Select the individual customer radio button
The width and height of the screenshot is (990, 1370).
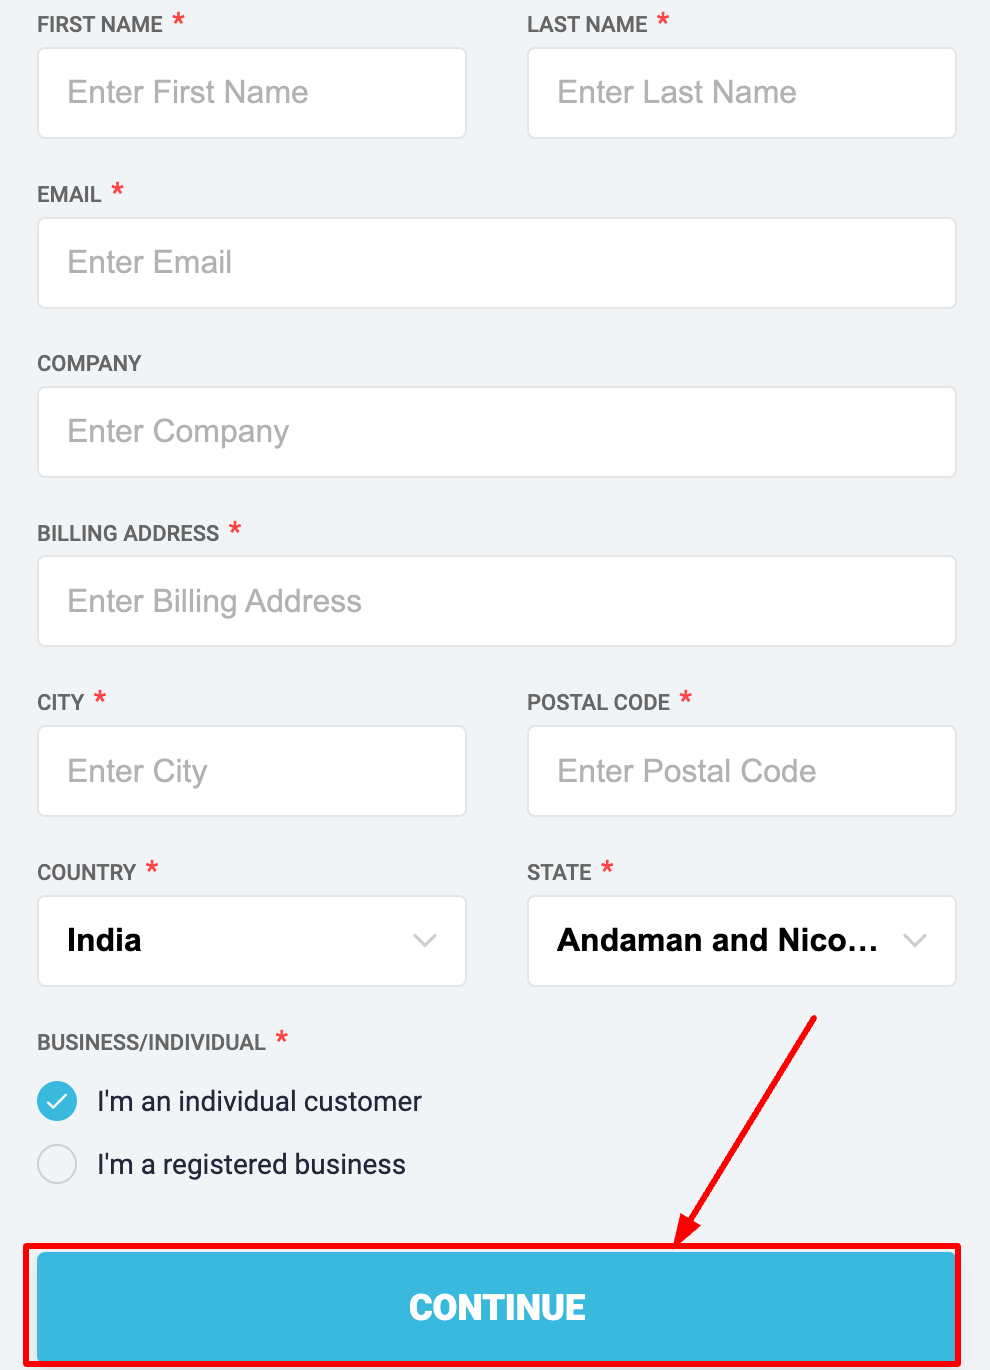(x=57, y=1101)
